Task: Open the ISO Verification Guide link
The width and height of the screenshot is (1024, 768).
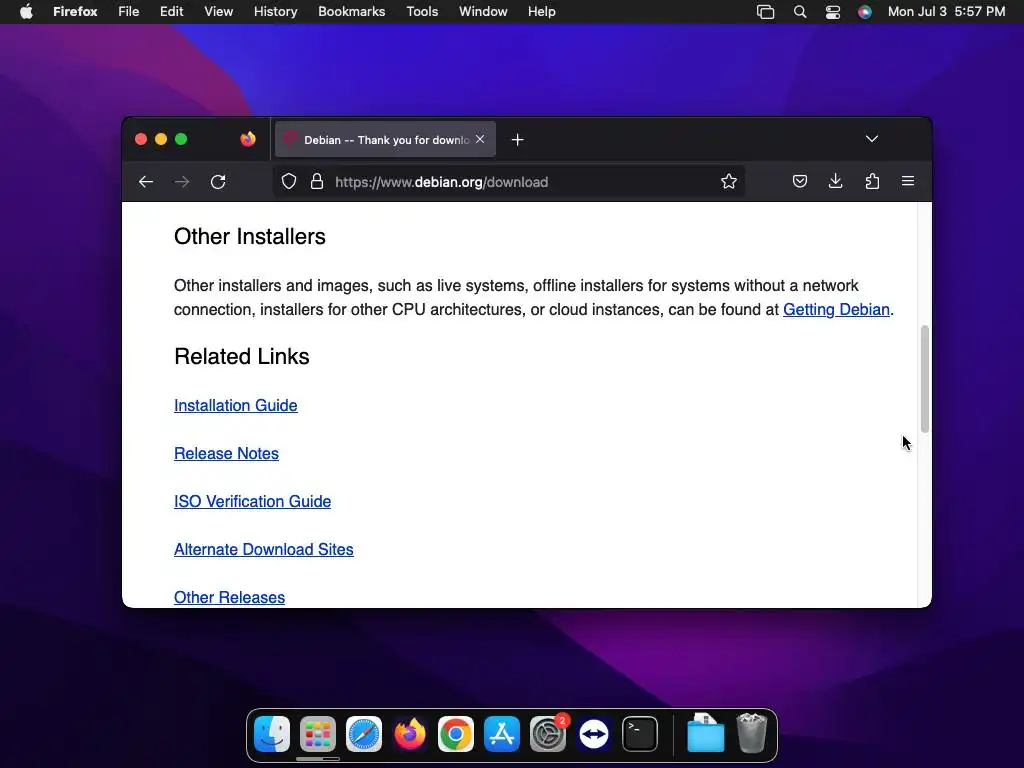Action: (252, 502)
